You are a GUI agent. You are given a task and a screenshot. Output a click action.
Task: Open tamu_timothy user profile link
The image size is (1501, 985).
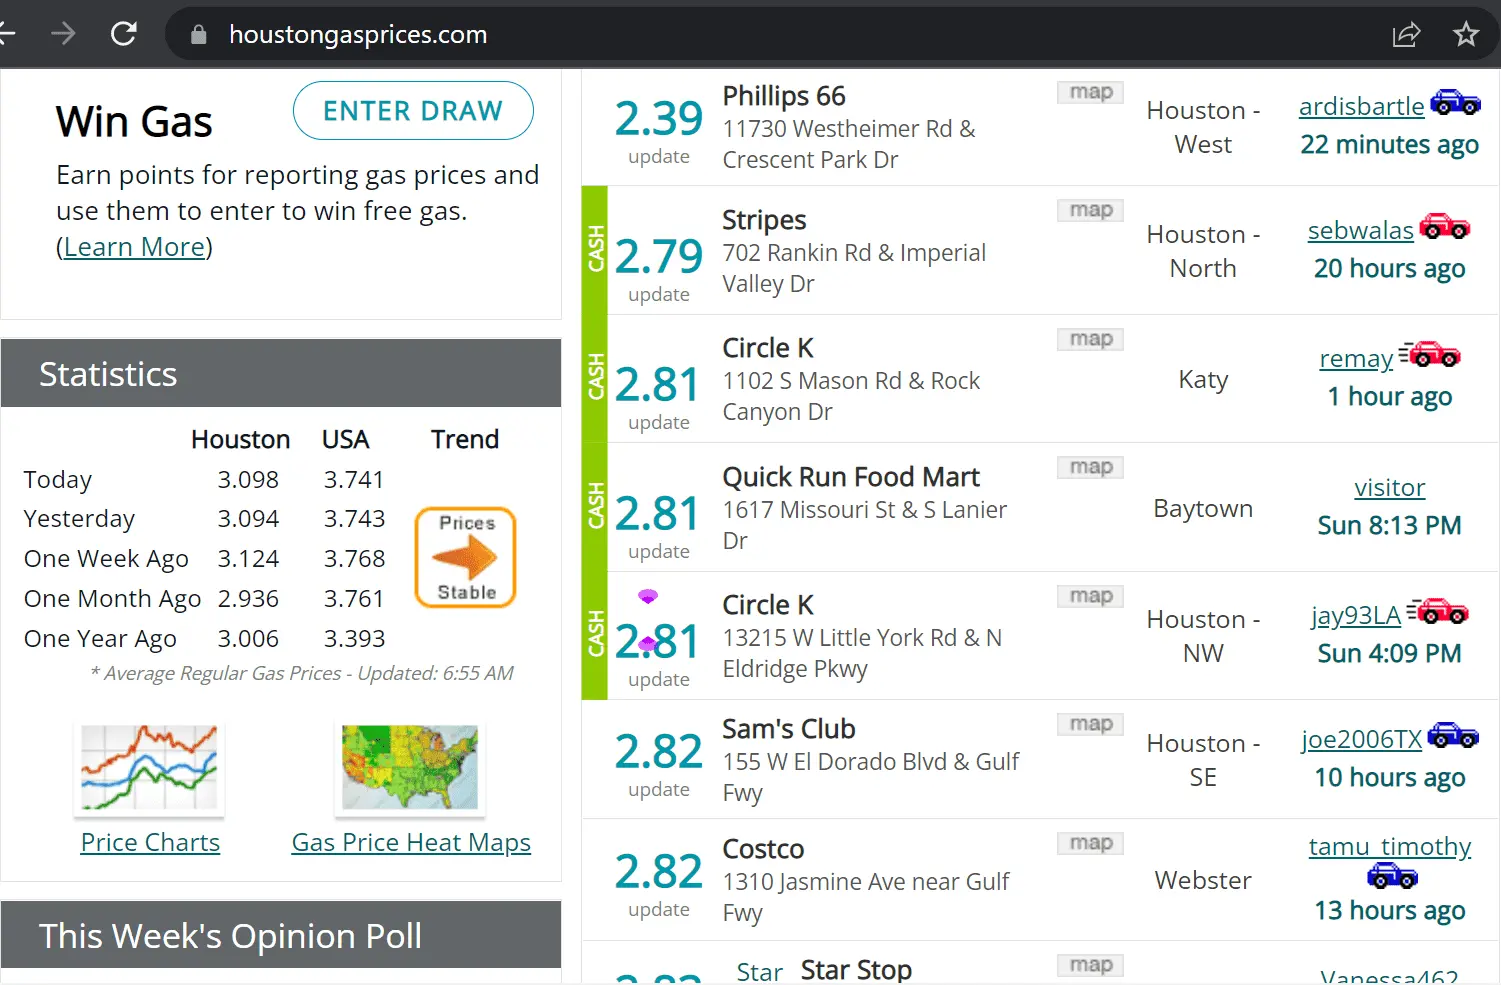tap(1389, 847)
